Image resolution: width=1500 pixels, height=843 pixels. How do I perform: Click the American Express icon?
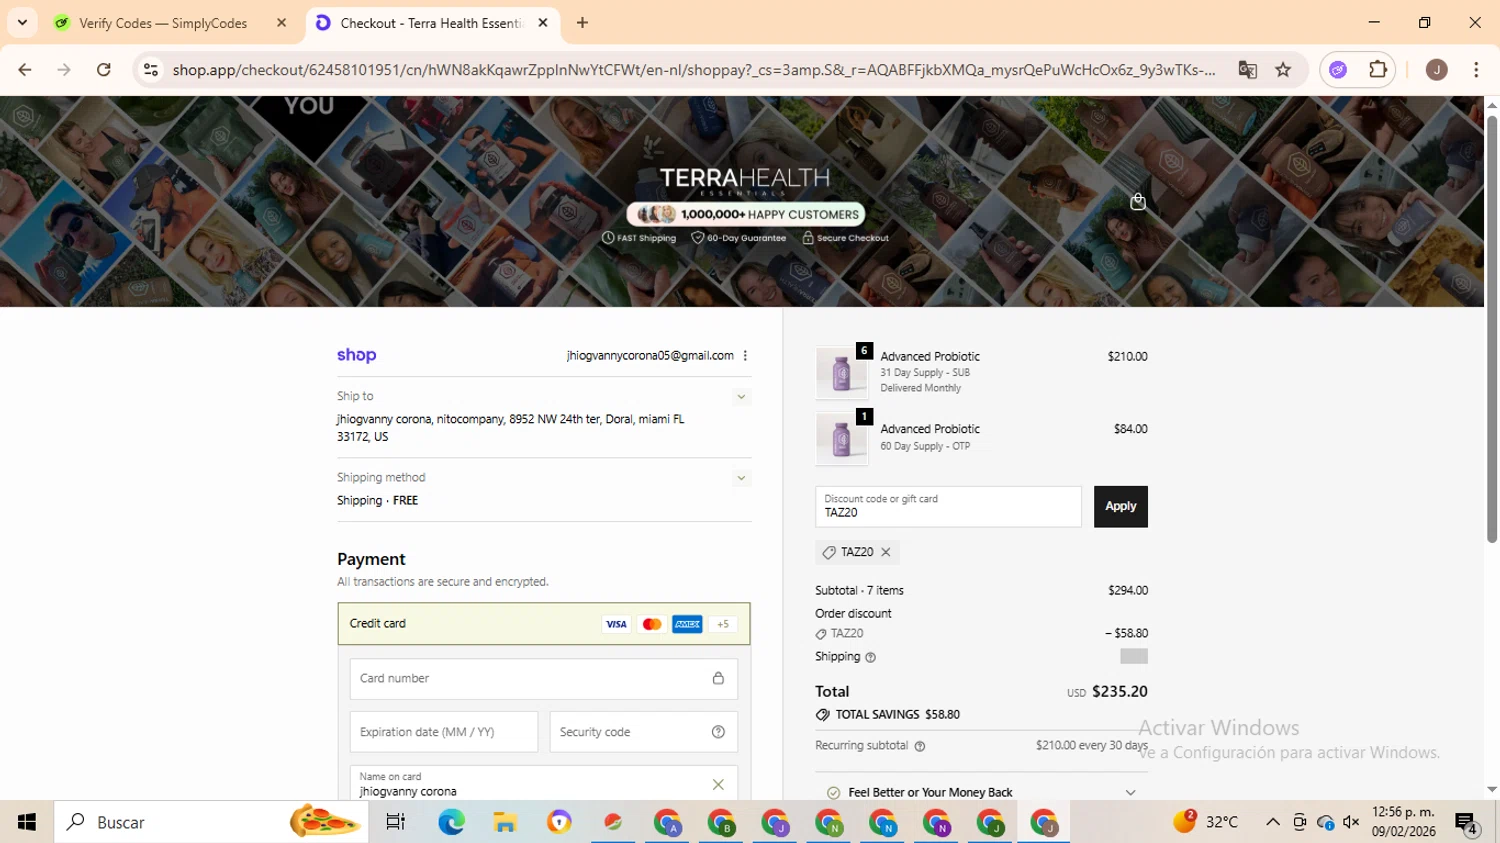click(x=687, y=624)
